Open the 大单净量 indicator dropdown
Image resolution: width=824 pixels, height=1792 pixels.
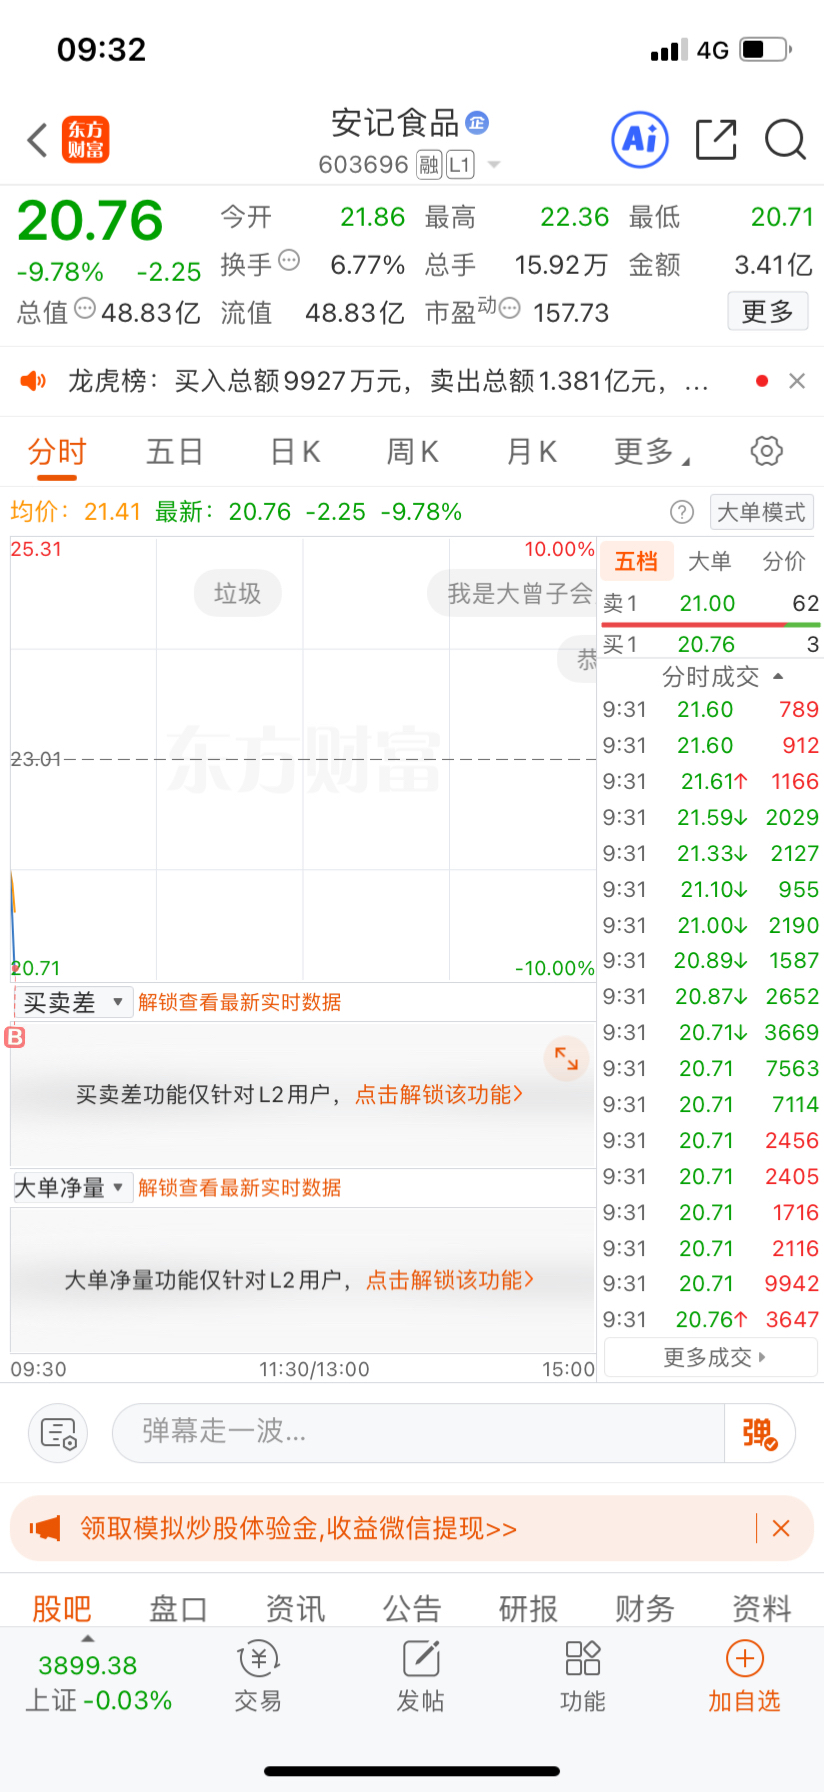pyautogui.click(x=73, y=1188)
